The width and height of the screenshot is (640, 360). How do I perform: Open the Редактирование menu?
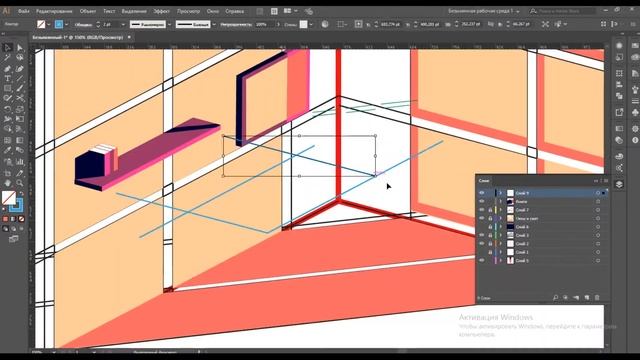tap(54, 11)
